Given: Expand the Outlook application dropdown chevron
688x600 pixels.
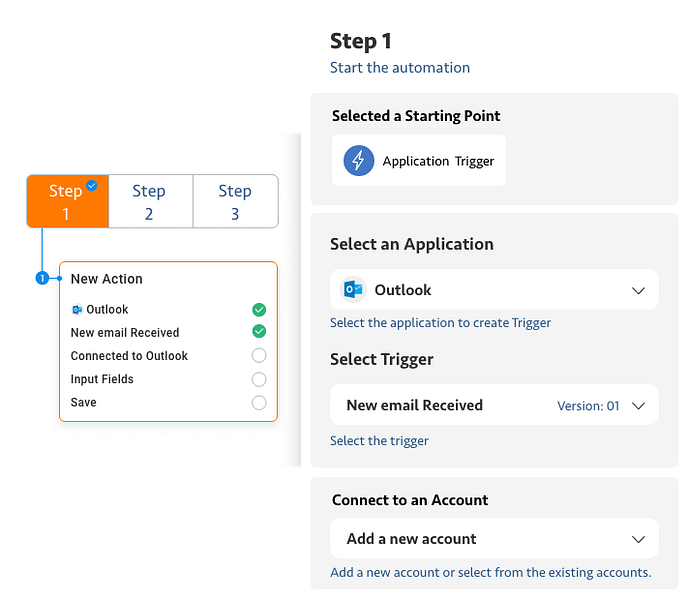Looking at the screenshot, I should [638, 291].
